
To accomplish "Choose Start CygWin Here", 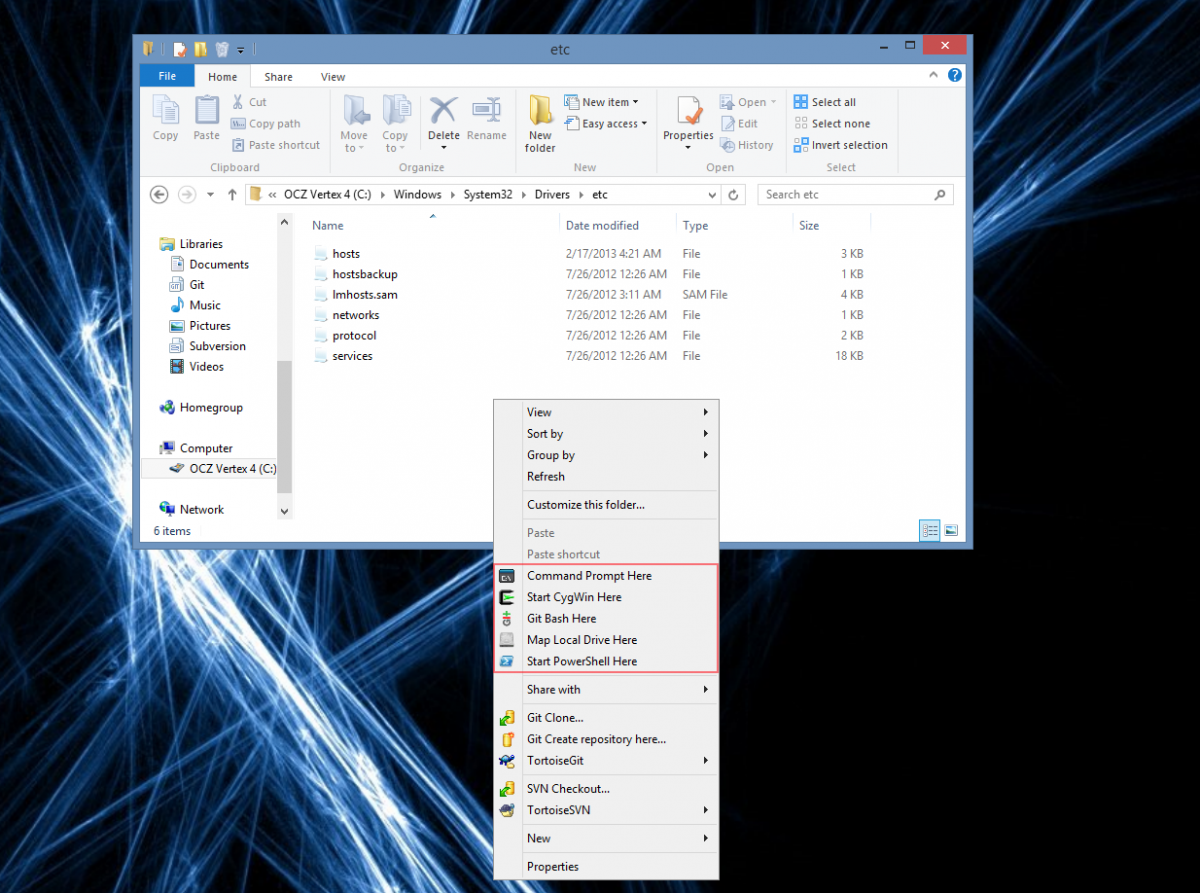I will [606, 597].
